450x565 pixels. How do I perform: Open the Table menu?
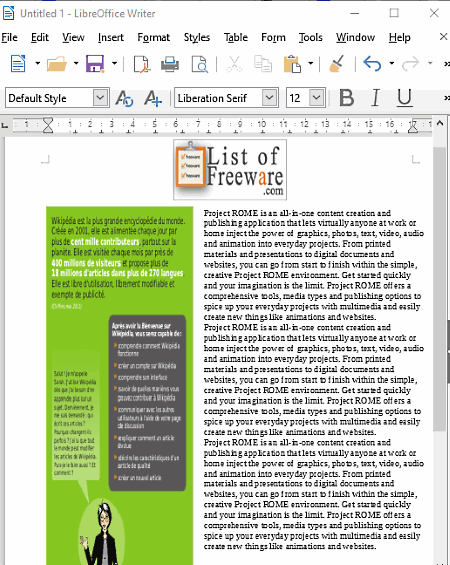(236, 37)
